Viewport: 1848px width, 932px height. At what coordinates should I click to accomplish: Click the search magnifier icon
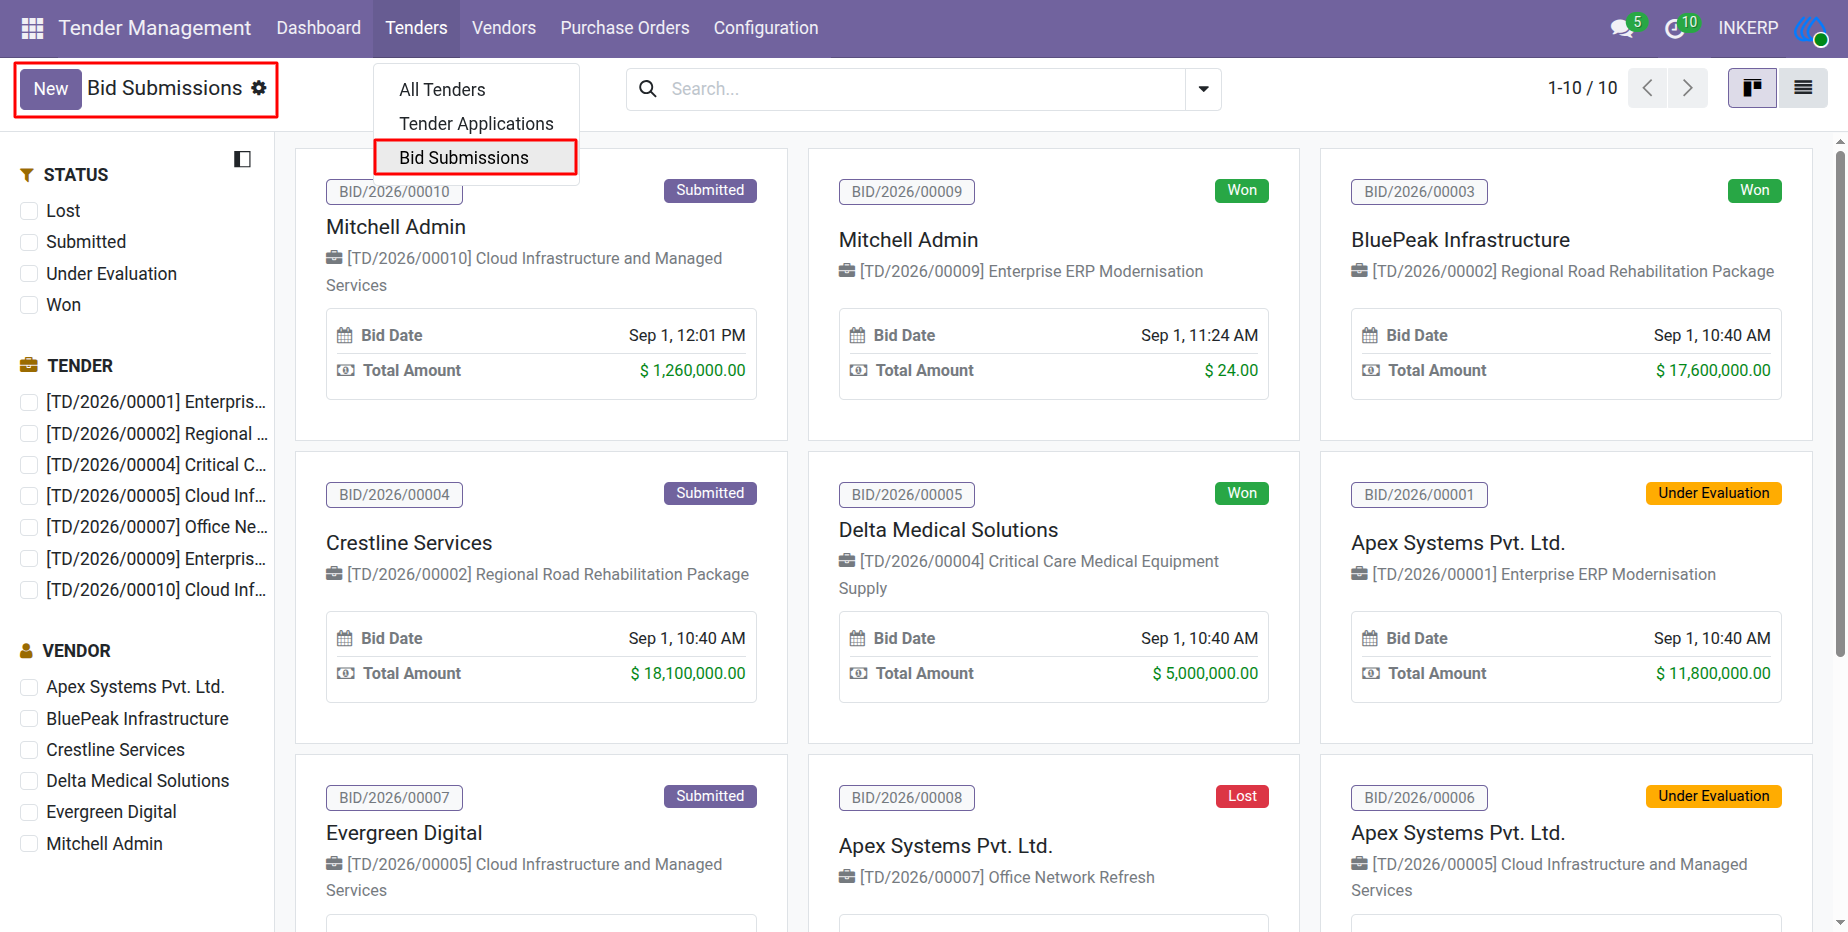point(648,89)
